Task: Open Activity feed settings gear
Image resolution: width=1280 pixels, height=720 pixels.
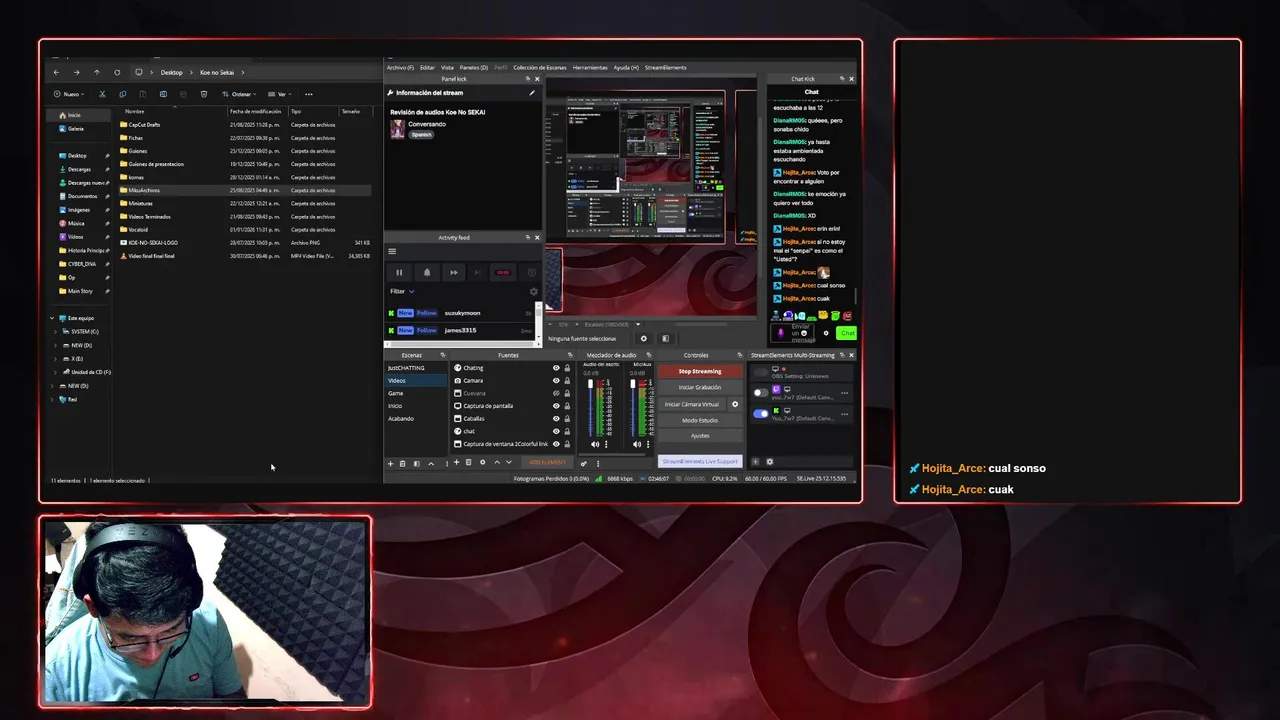Action: click(534, 291)
